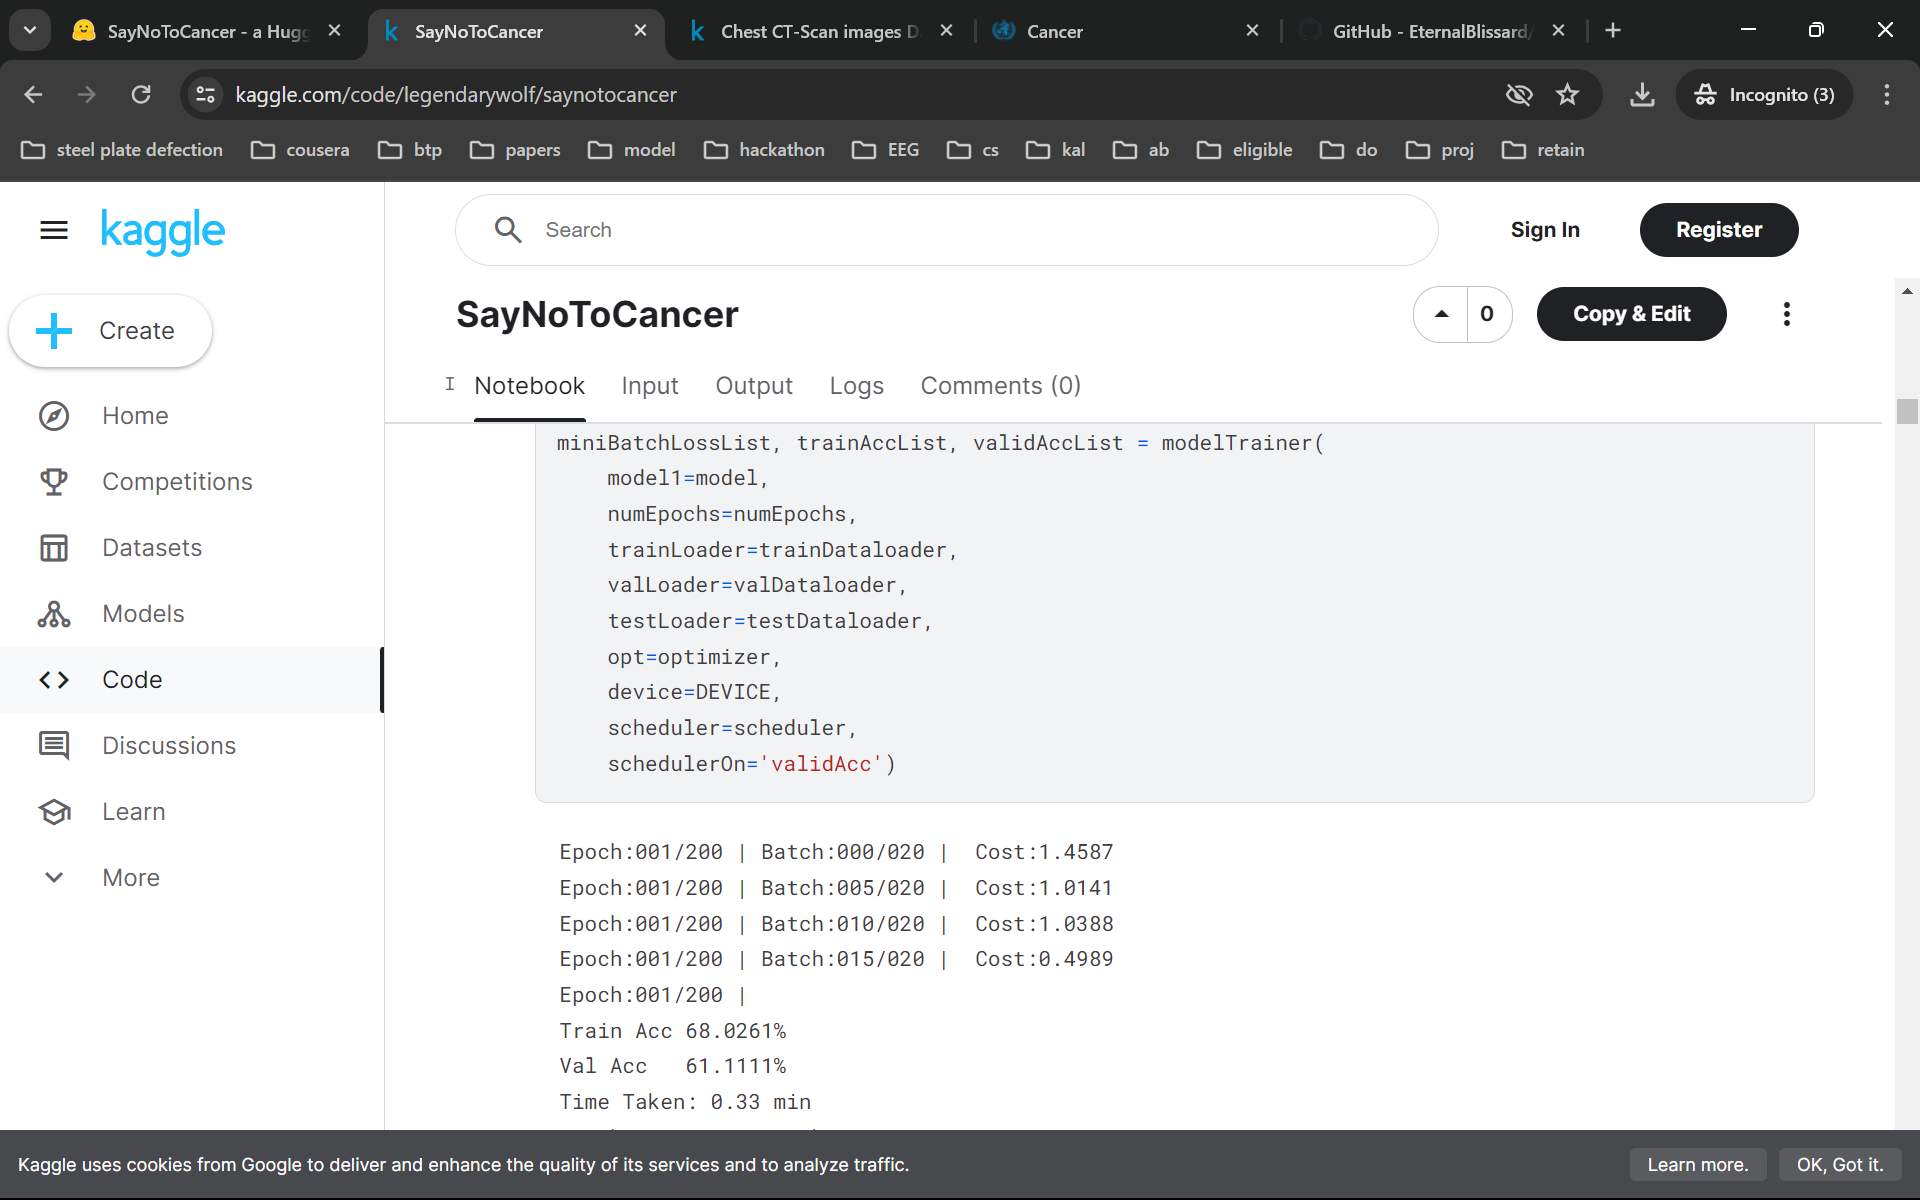
Task: Open the Logs tab
Action: tap(856, 386)
